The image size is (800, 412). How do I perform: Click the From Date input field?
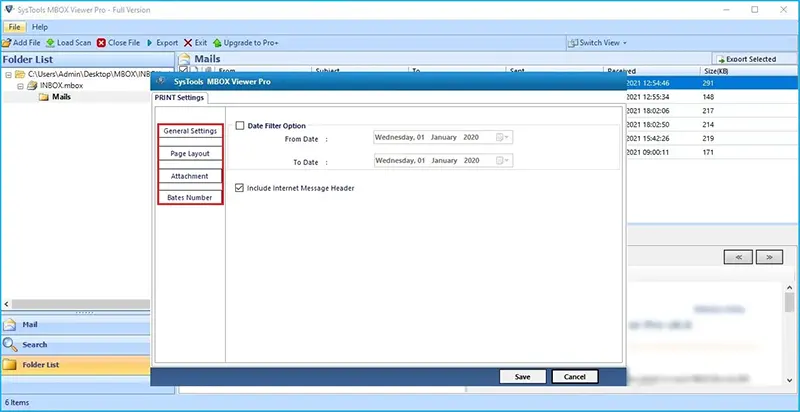click(443, 138)
